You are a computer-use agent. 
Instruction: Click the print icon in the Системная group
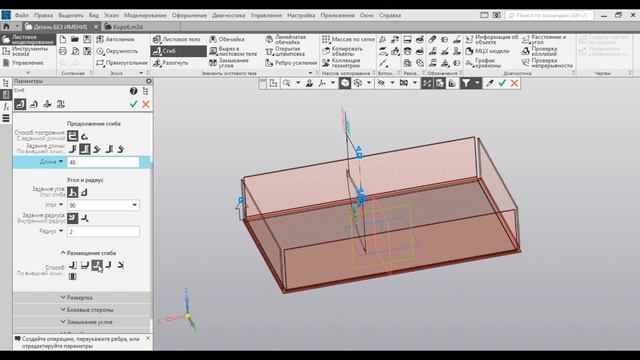coord(63,51)
